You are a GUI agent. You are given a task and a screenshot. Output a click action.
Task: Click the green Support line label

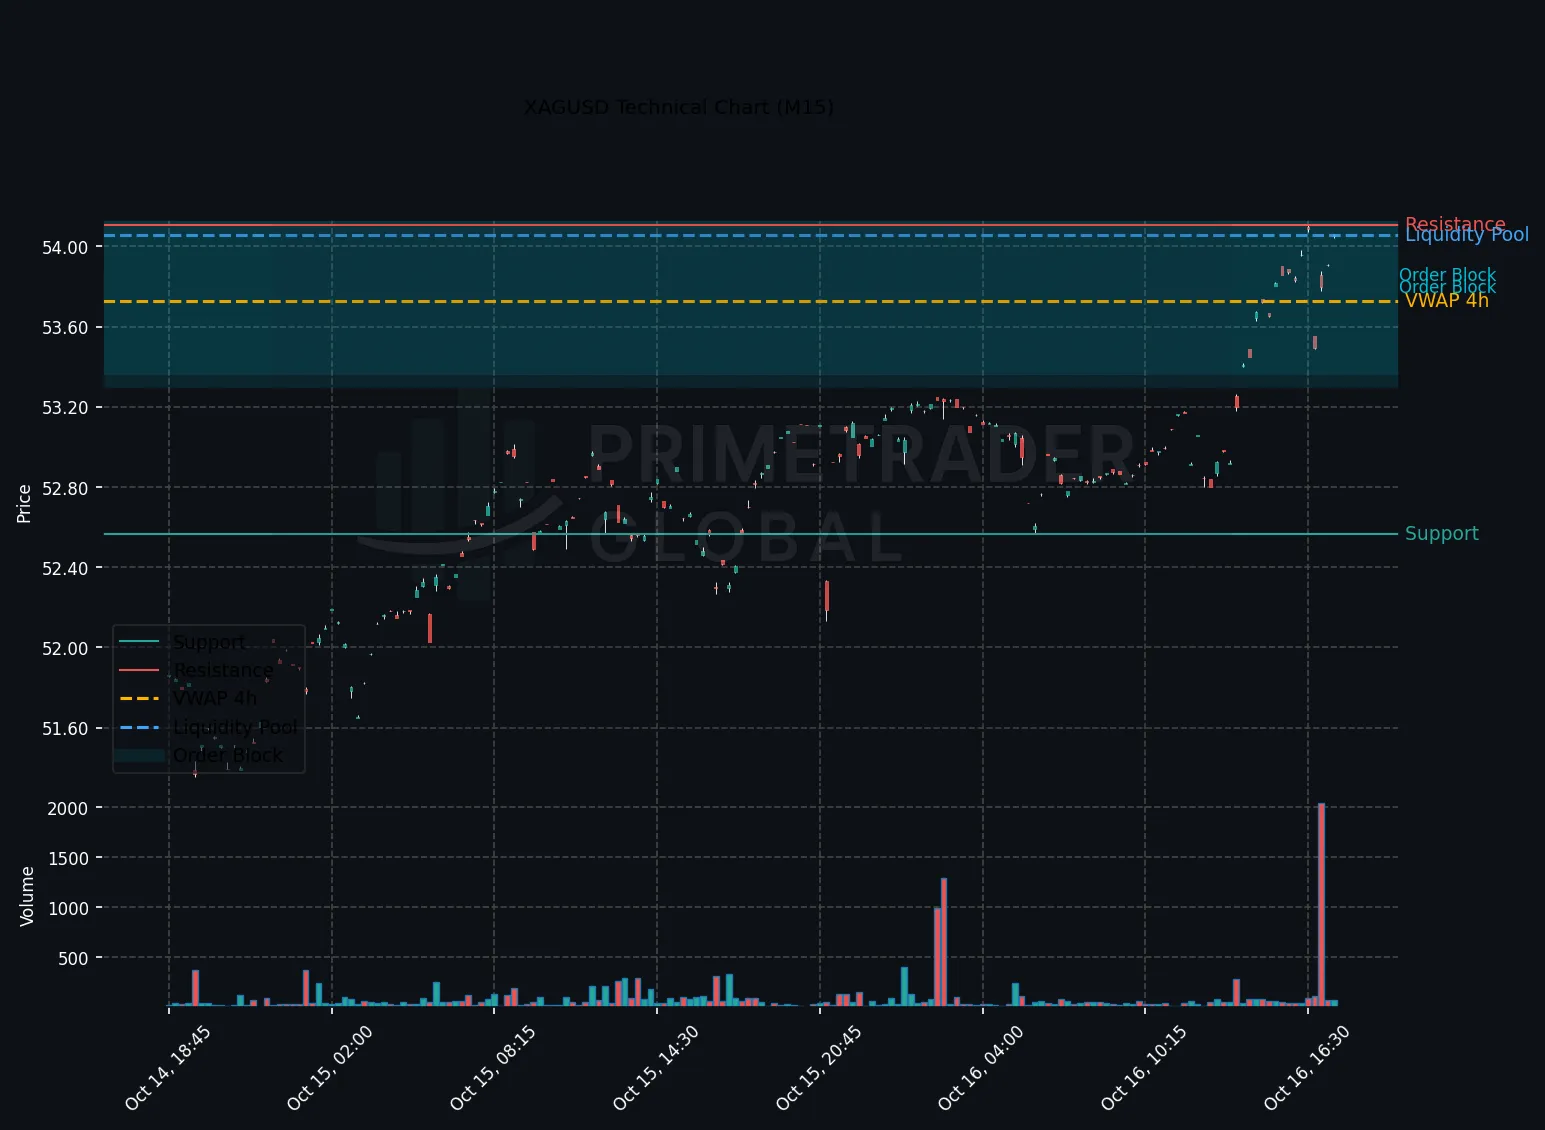1441,534
